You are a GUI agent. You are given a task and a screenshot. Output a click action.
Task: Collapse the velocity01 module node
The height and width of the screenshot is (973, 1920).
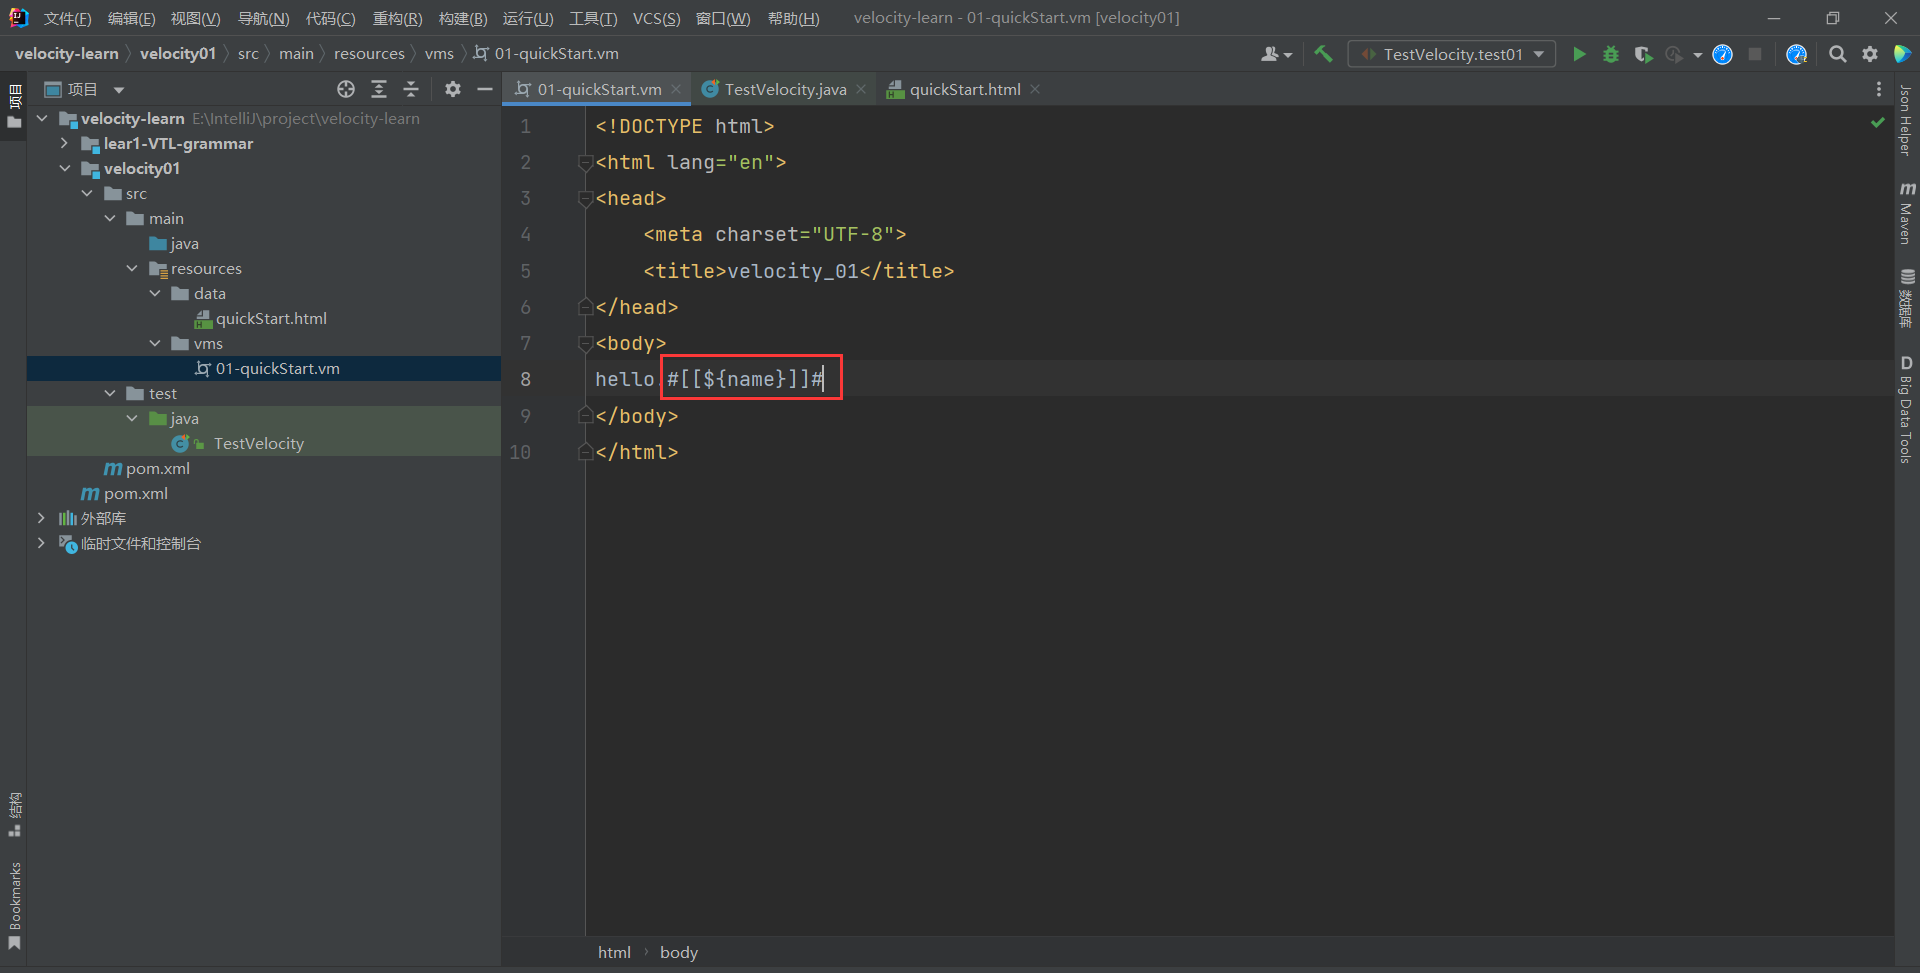(x=64, y=168)
